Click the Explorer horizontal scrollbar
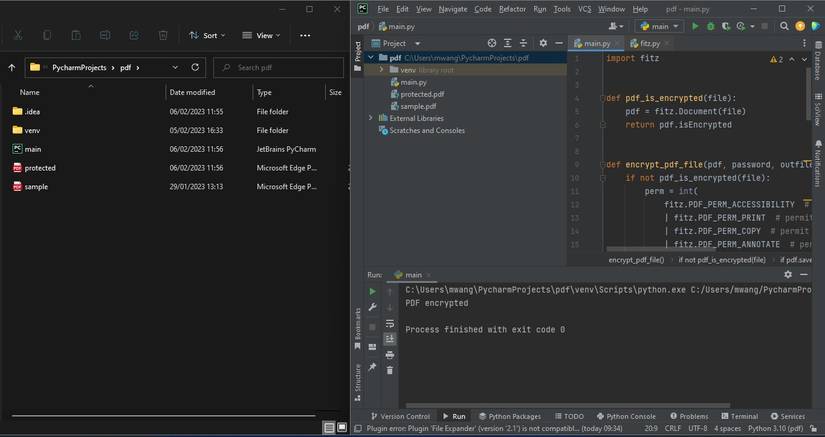The height and width of the screenshot is (437, 825). (163, 415)
